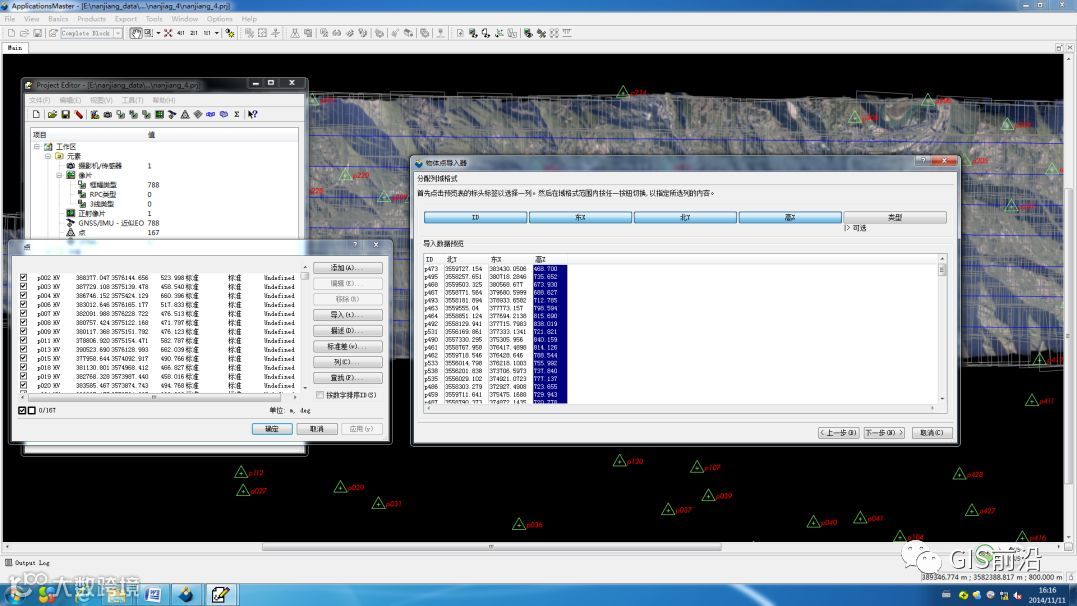1077x606 pixels.
Task: Click the diamond-shaped icon in Project Editor toolbar
Action: (x=198, y=115)
